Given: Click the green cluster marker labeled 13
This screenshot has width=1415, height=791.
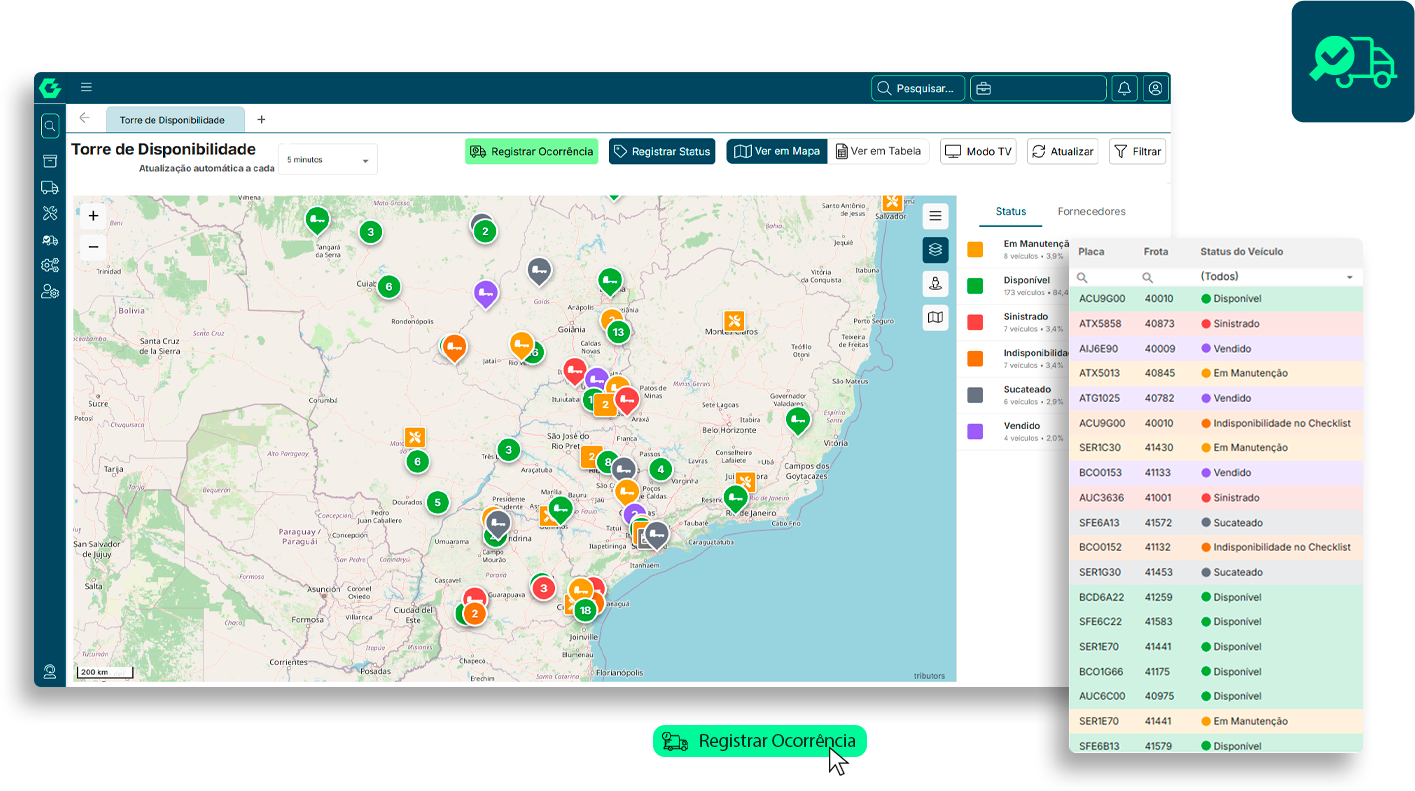Looking at the screenshot, I should pos(618,332).
